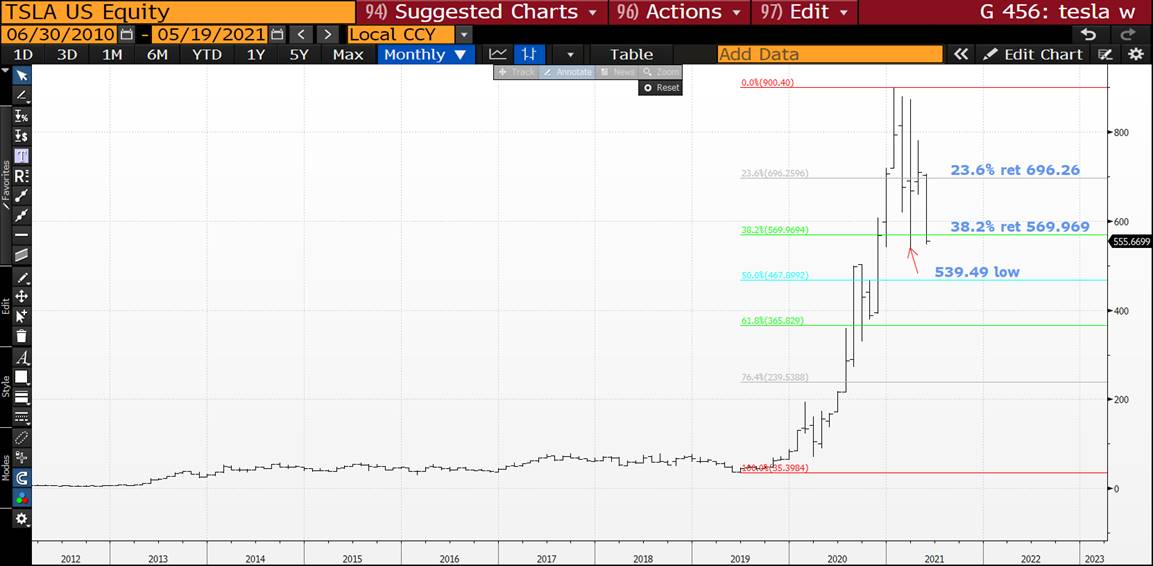Select the Fibonacci retracement R tool
Screen dimensions: 1153x566
(x=21, y=176)
